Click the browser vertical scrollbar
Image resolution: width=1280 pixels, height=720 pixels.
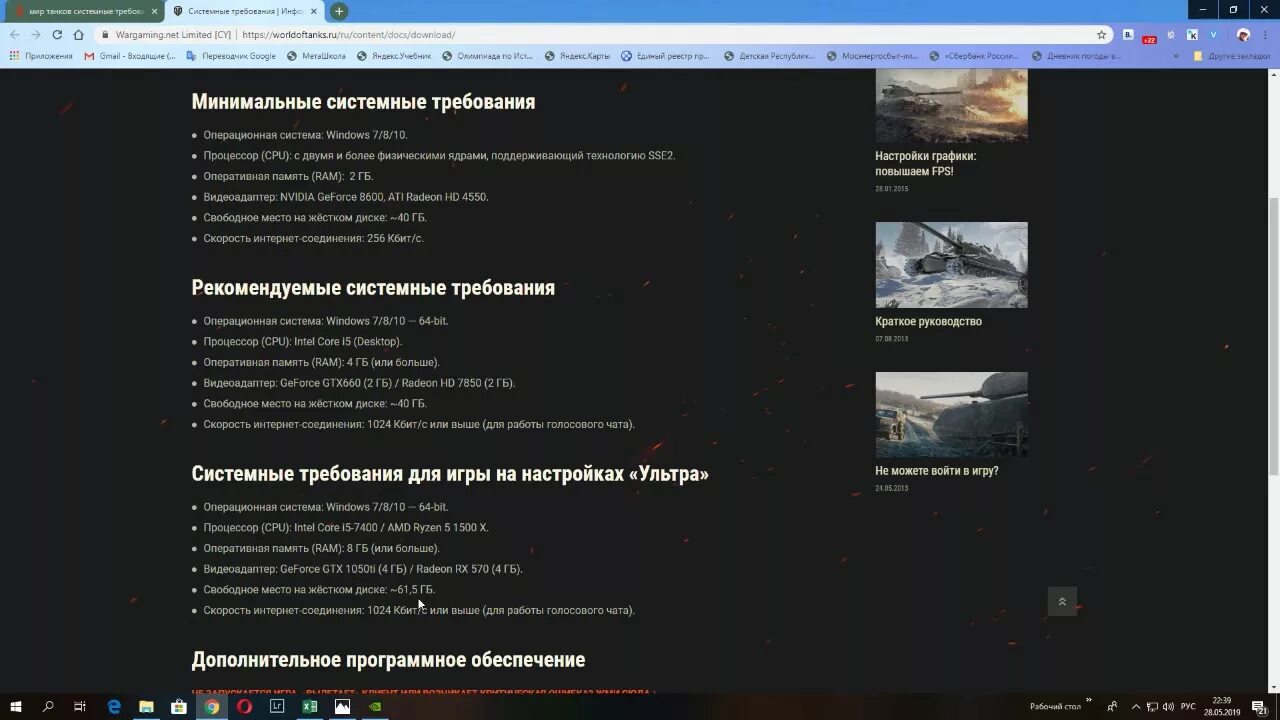[1273, 337]
